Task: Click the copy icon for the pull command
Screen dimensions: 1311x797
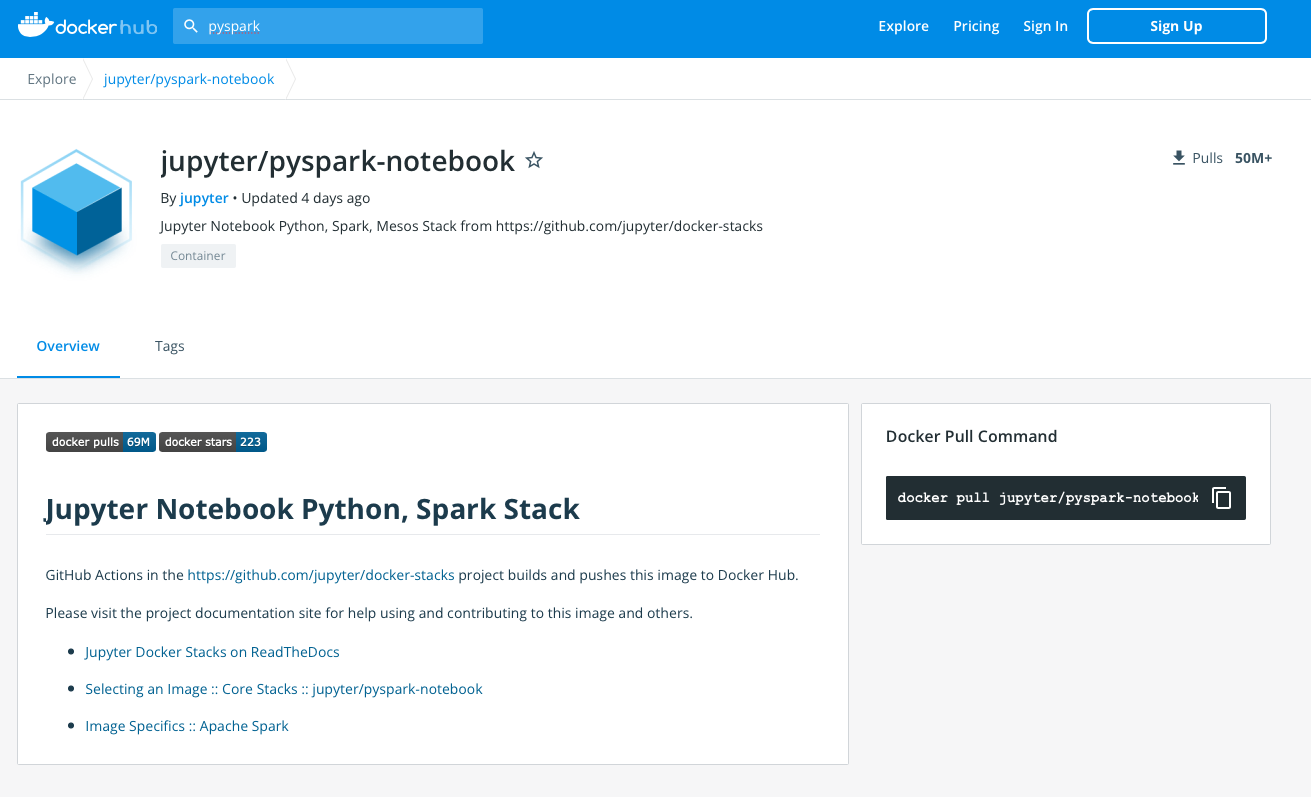Action: point(1221,497)
